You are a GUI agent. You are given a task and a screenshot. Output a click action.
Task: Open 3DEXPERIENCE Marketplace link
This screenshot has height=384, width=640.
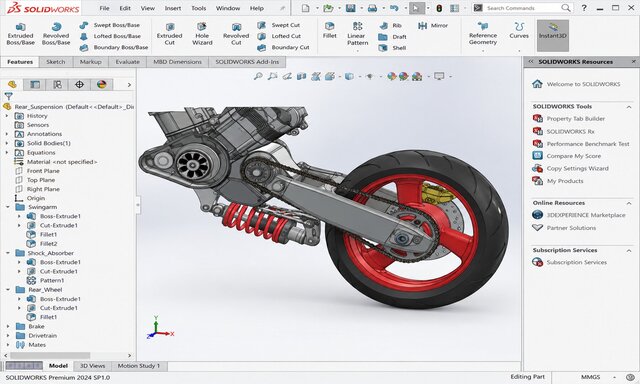[579, 215]
